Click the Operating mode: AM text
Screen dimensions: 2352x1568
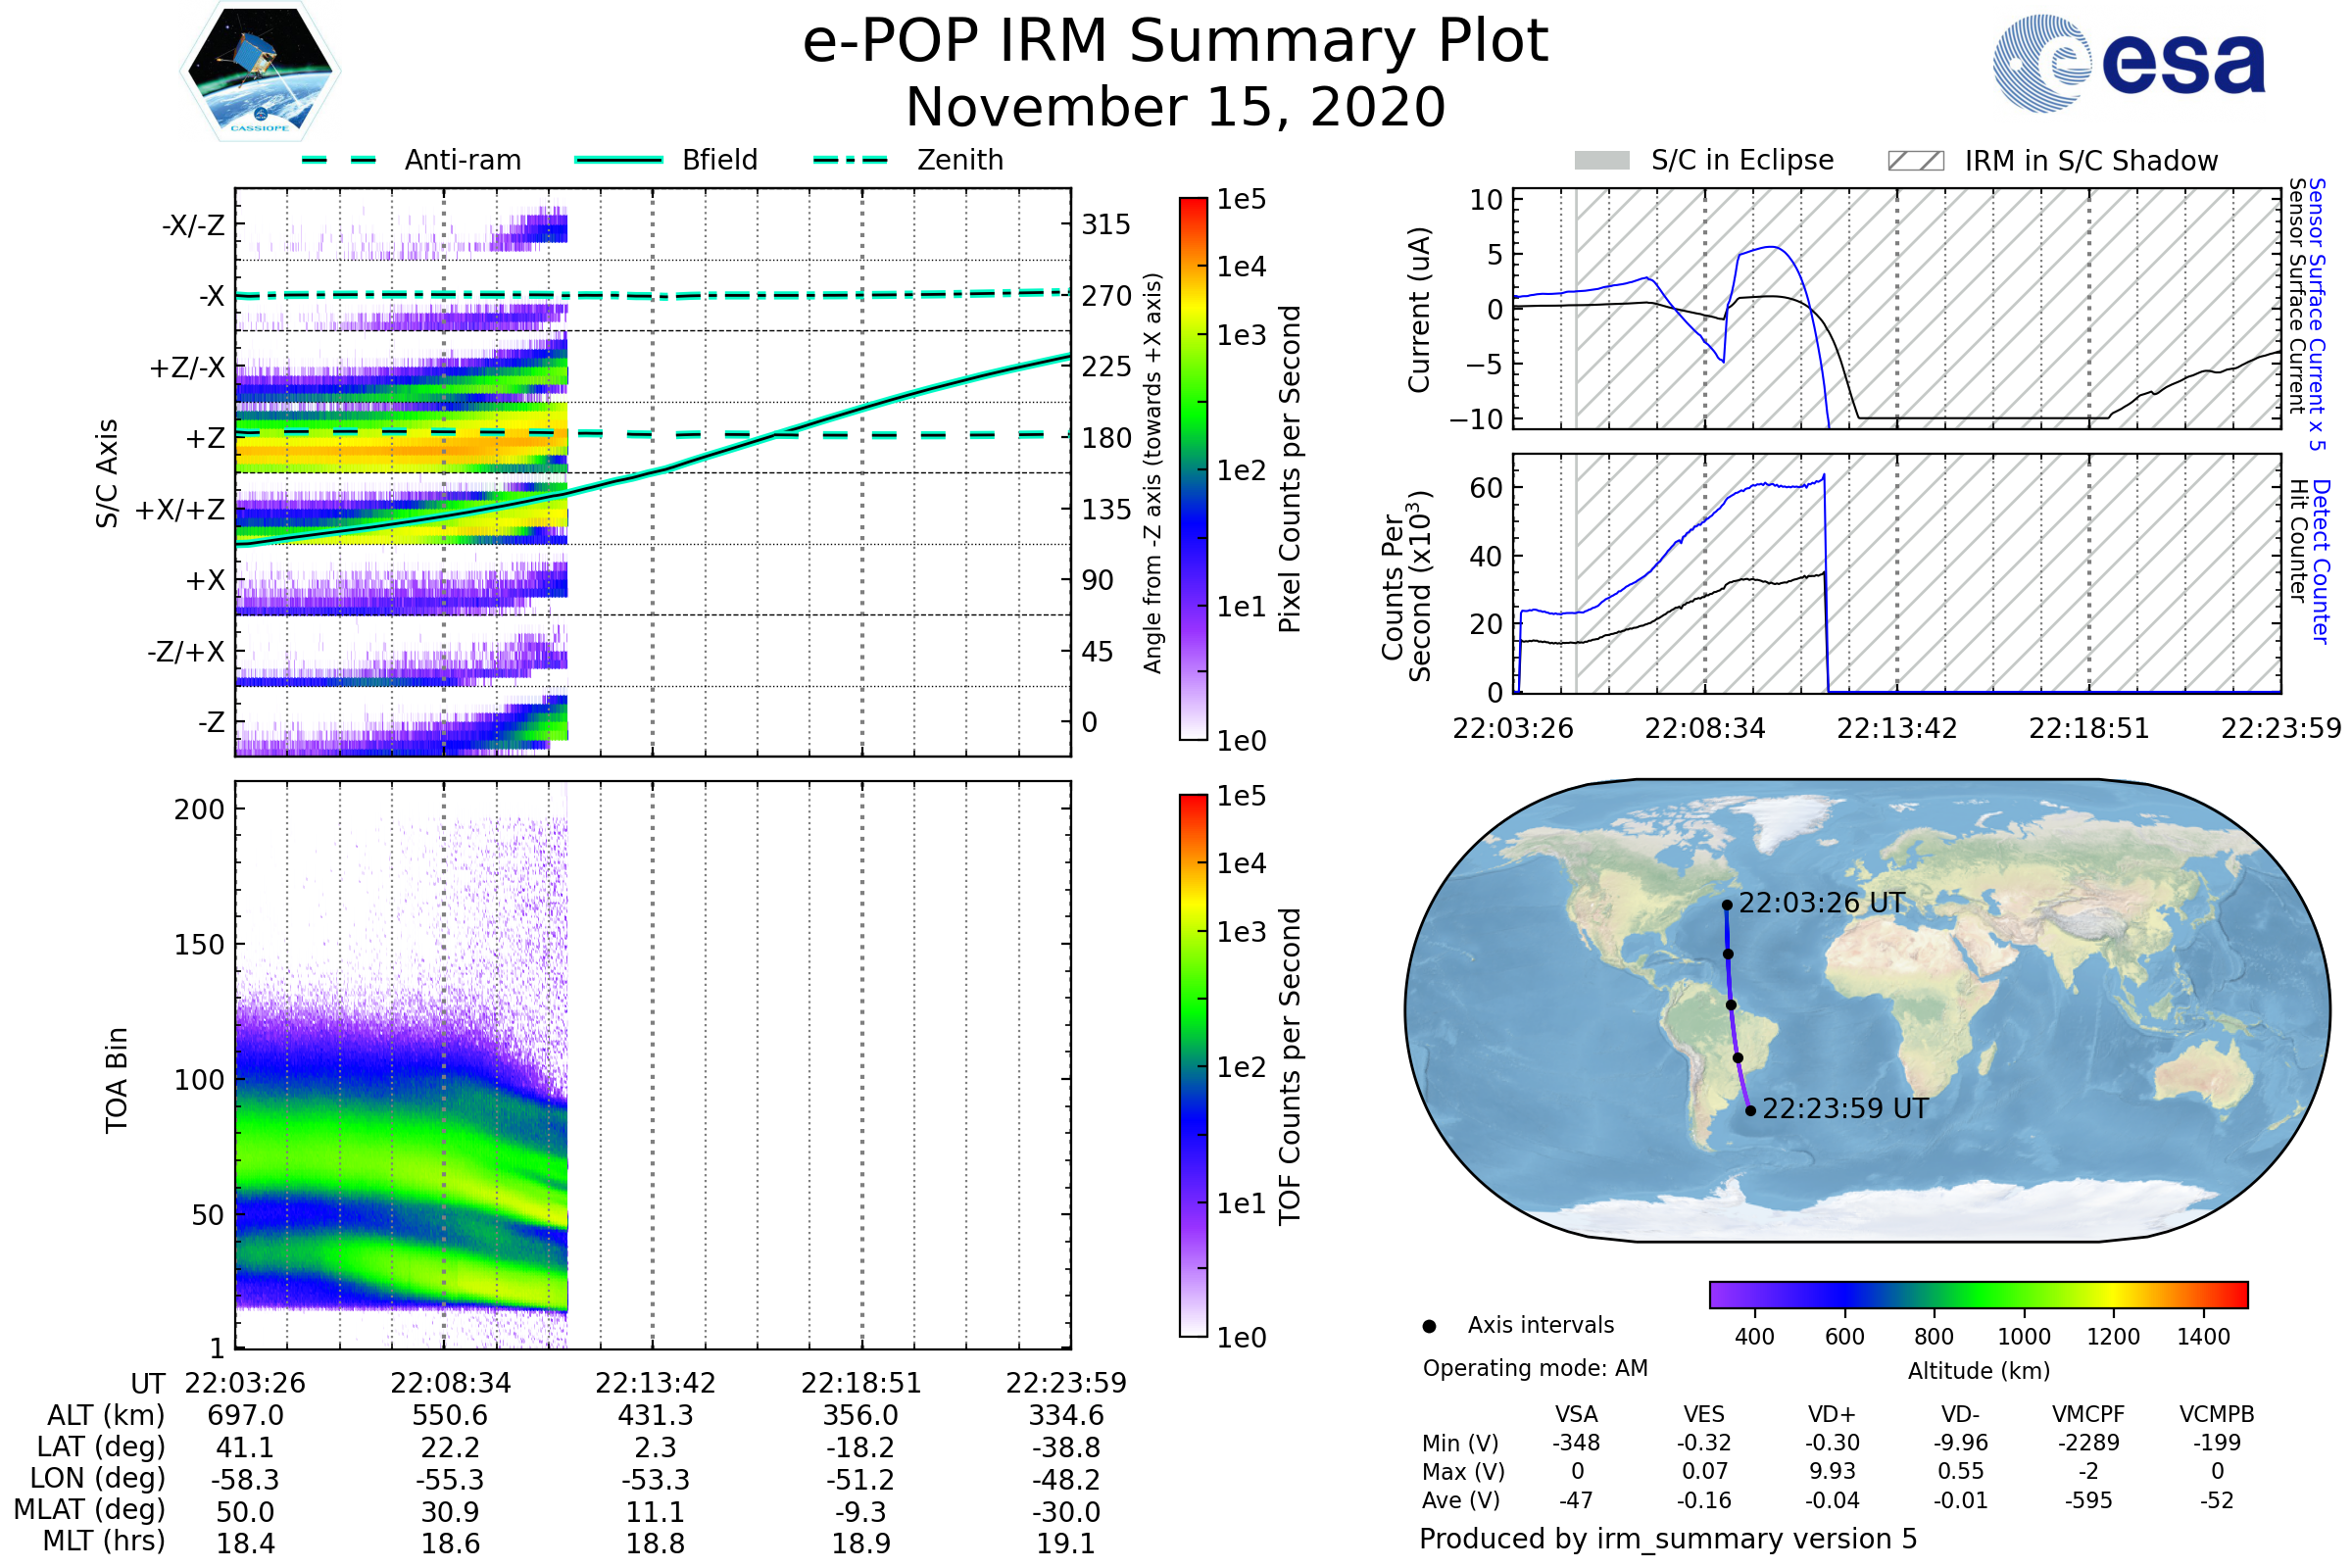pos(1535,1368)
